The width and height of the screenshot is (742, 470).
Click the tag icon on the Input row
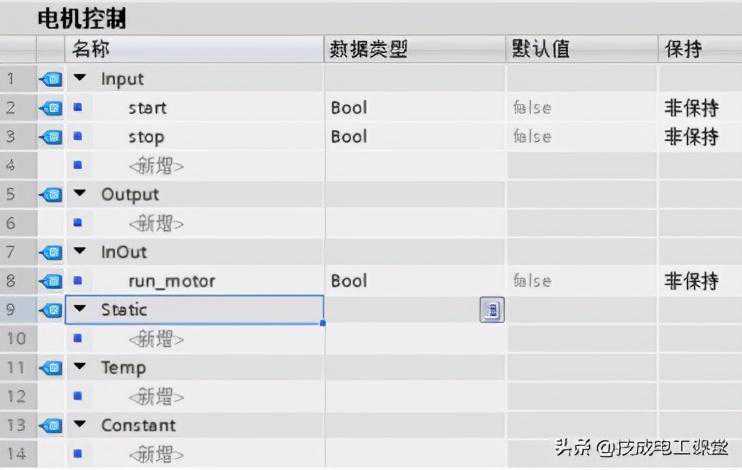(x=50, y=79)
